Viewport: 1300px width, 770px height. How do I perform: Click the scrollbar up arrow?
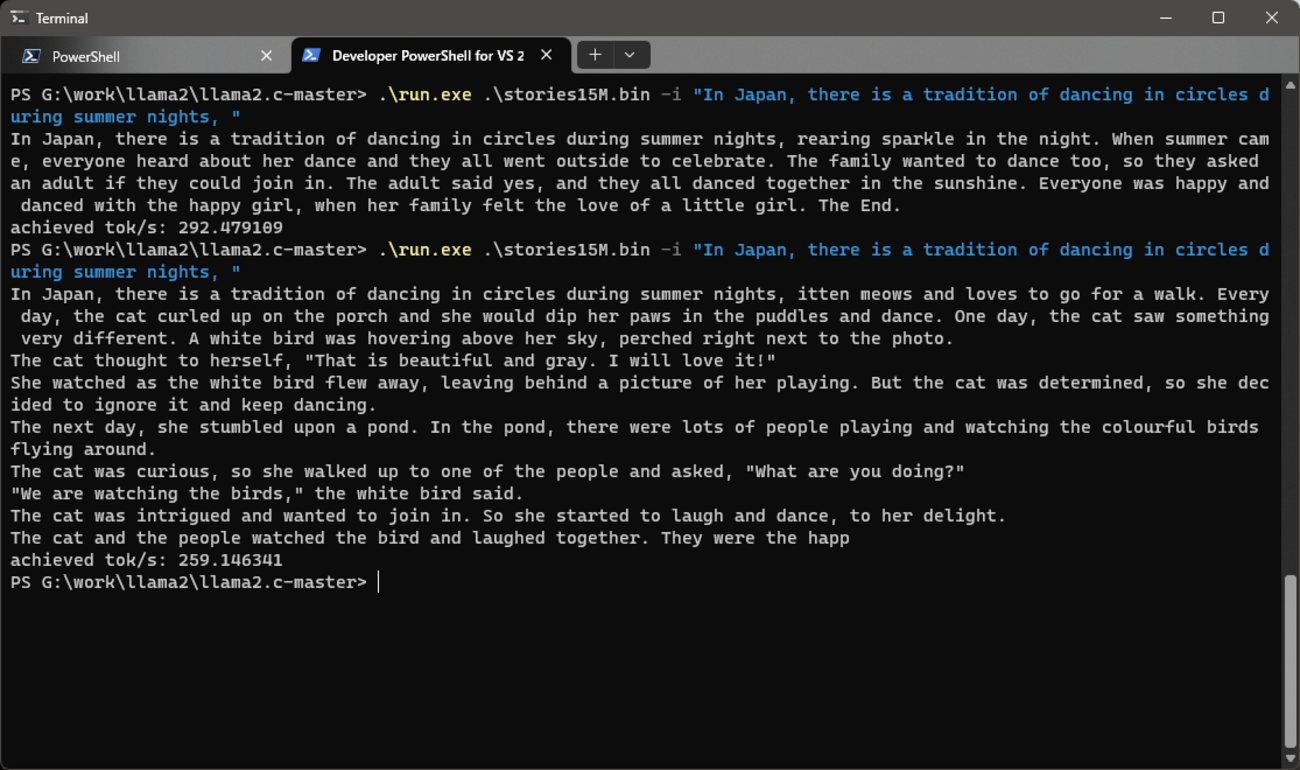1290,86
